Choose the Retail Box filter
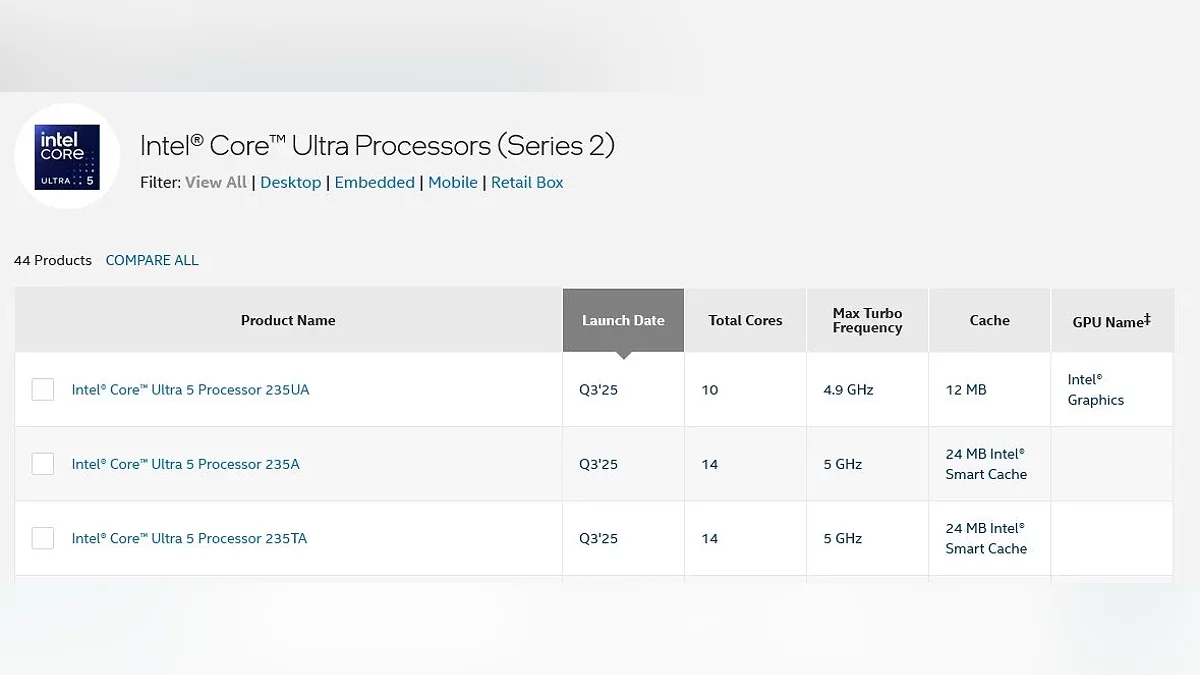 tap(527, 182)
